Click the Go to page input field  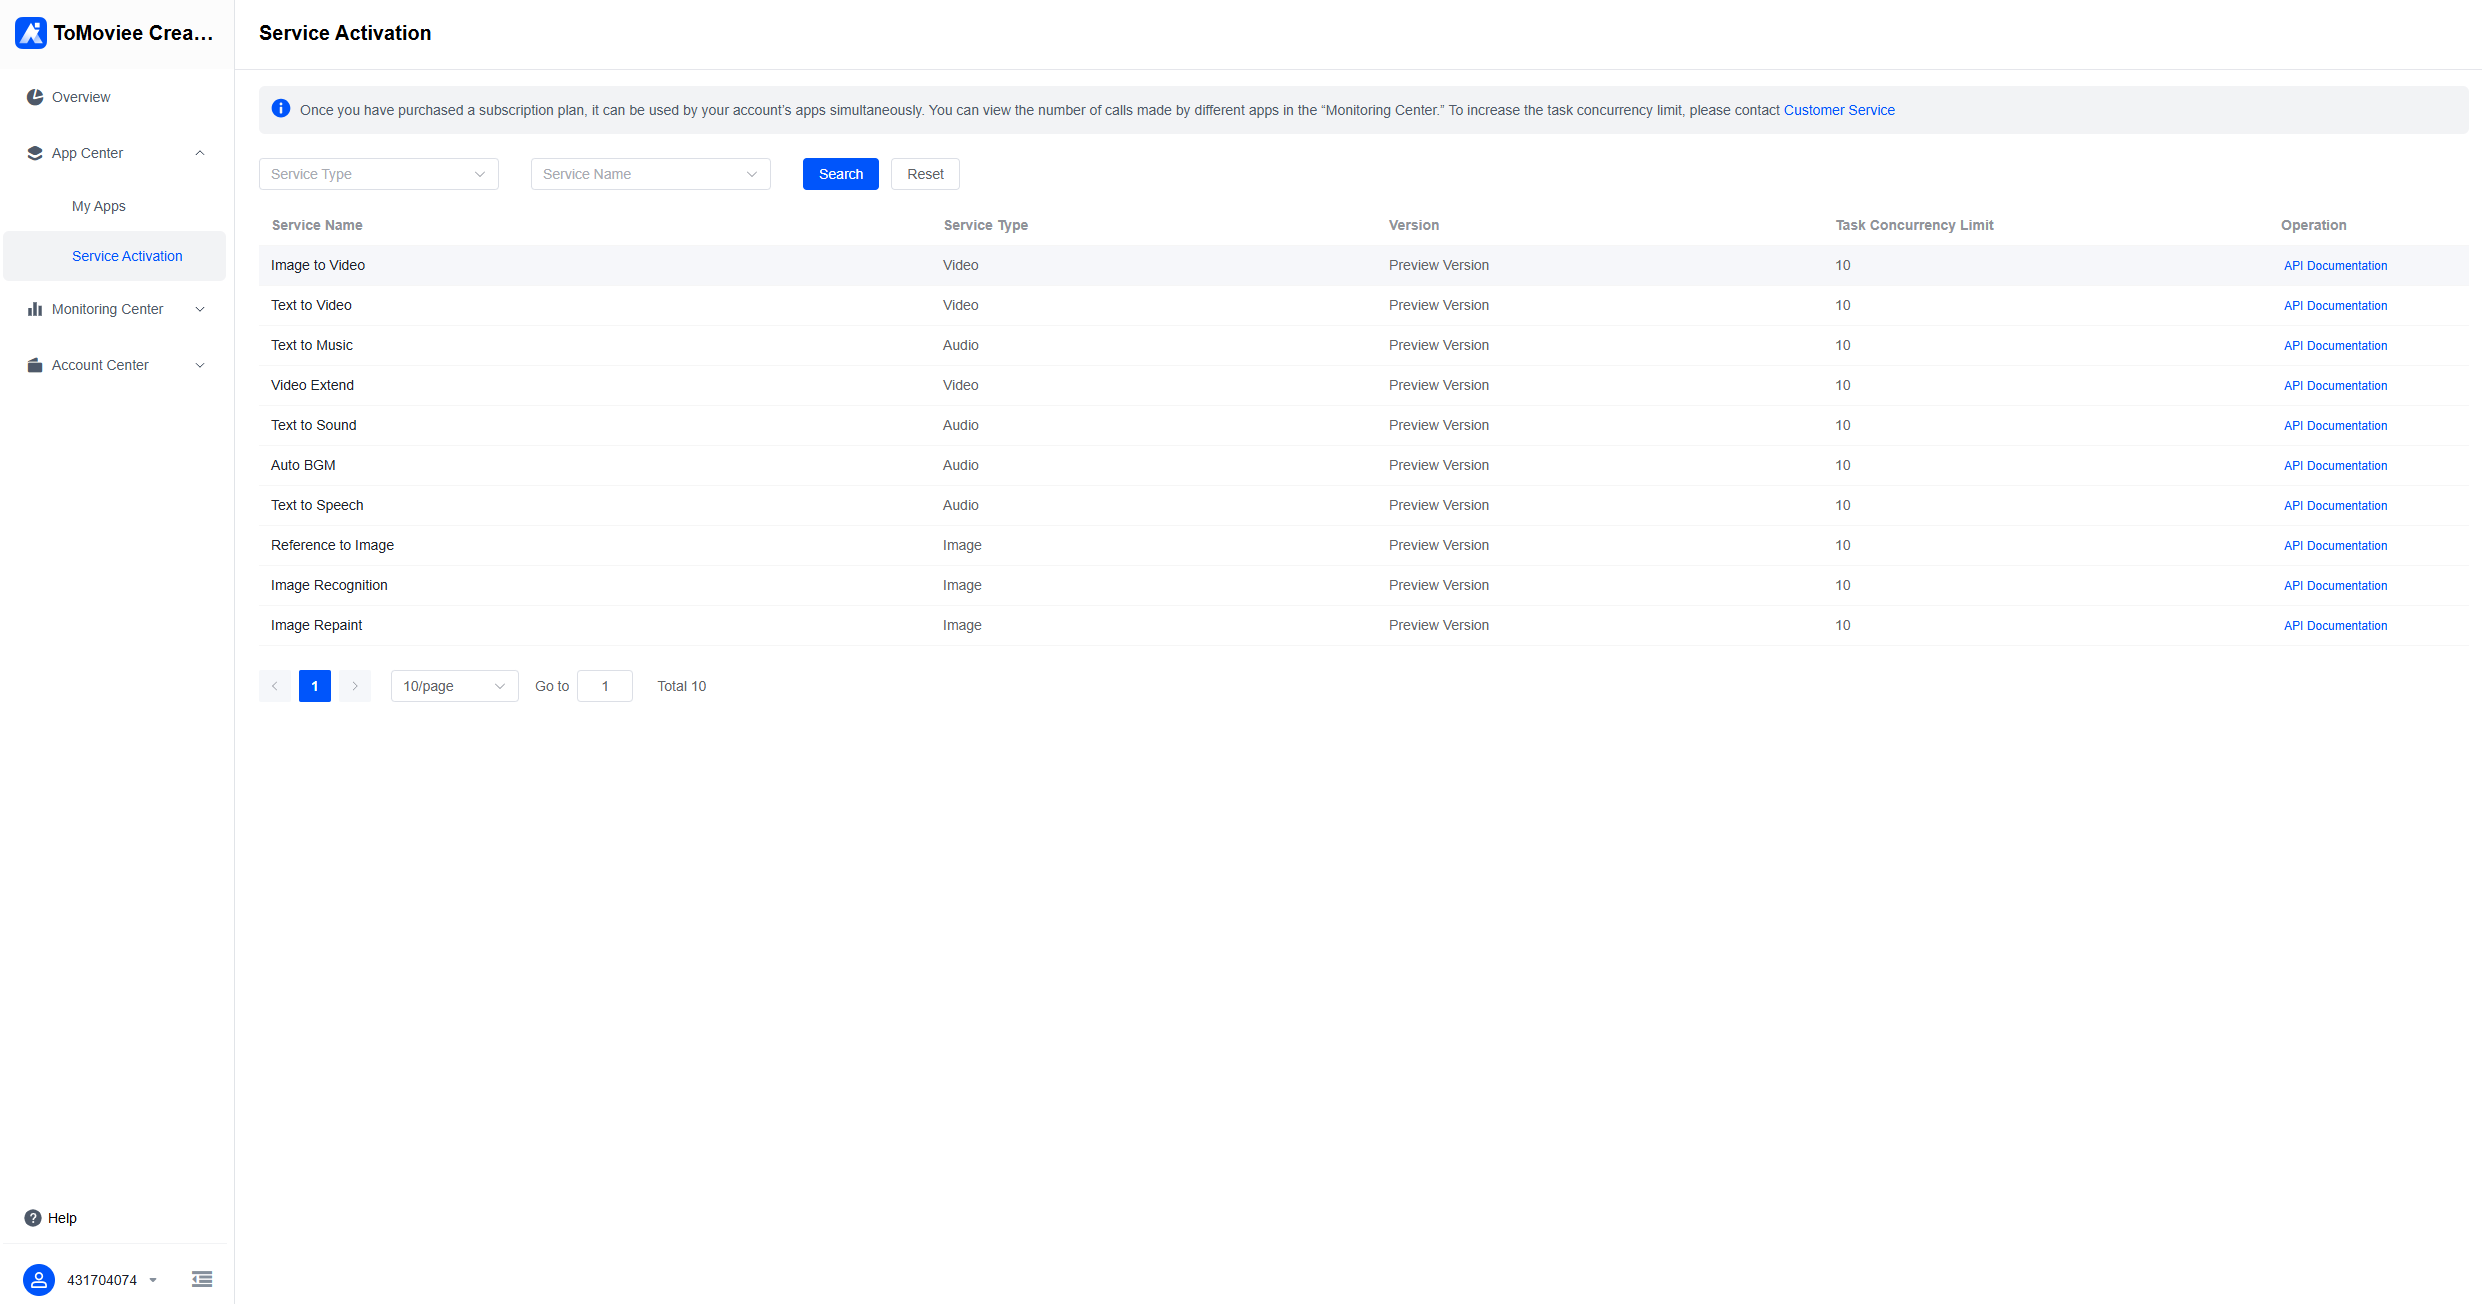pyautogui.click(x=605, y=686)
